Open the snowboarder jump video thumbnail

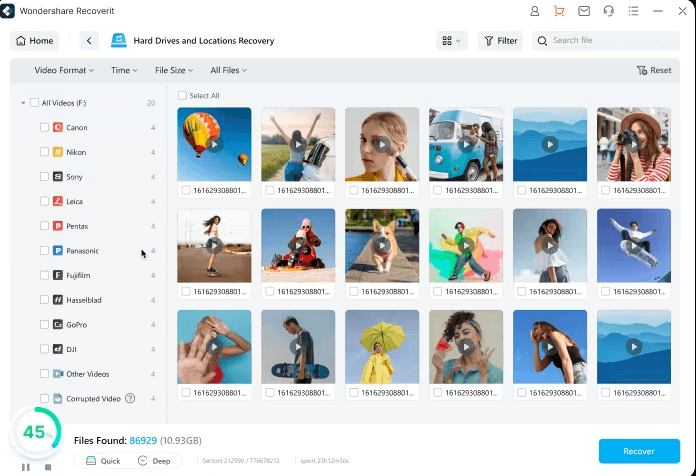[634, 246]
